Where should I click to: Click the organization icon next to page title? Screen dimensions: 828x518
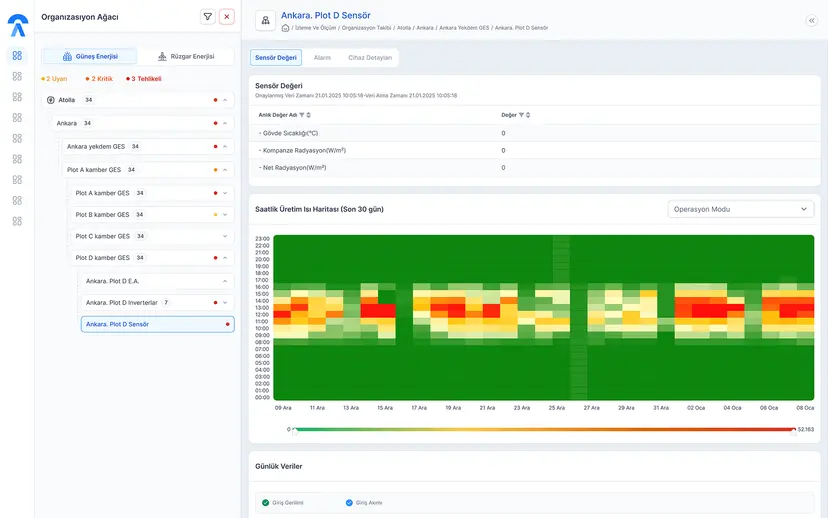(266, 21)
